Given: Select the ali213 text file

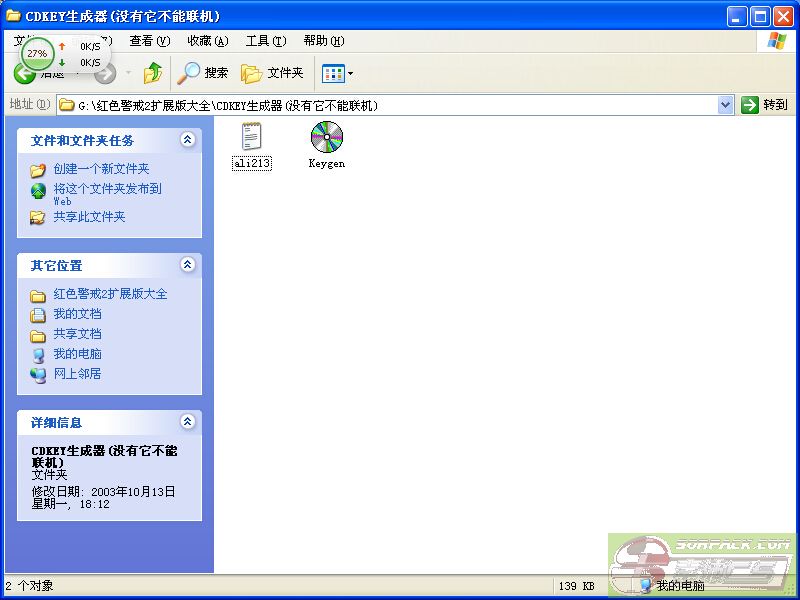Looking at the screenshot, I should point(252,138).
